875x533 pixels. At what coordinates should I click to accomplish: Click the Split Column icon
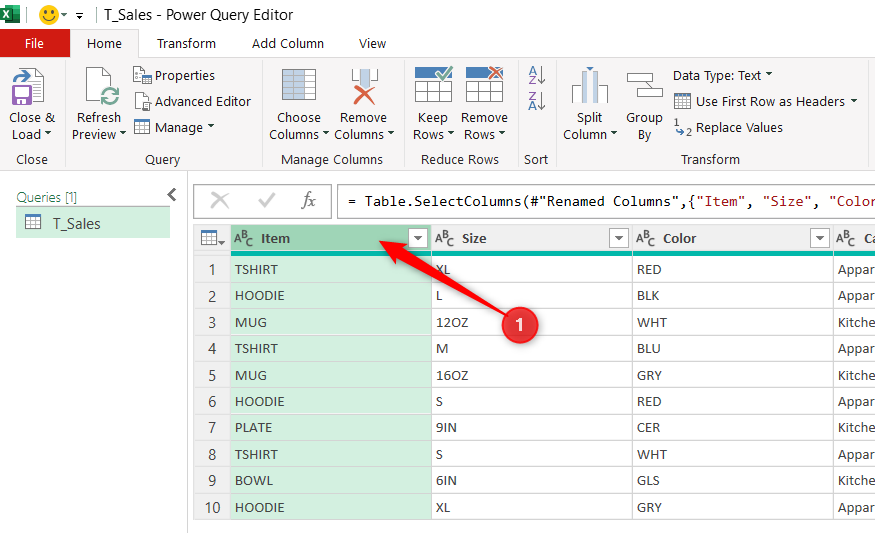pos(589,85)
